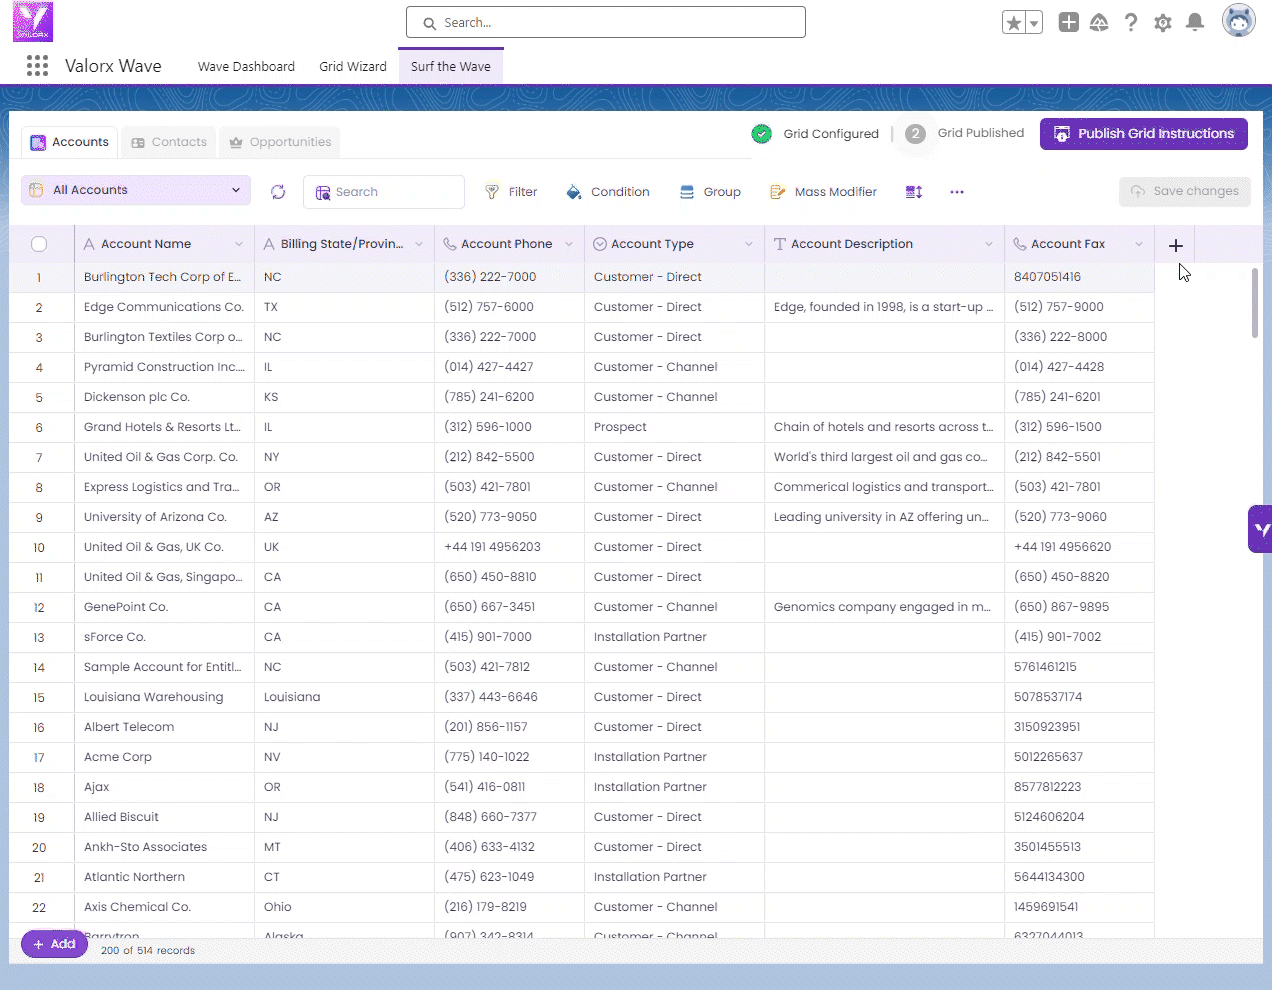The image size is (1272, 990).
Task: Click Publish Grid Instructions button
Action: click(x=1143, y=134)
